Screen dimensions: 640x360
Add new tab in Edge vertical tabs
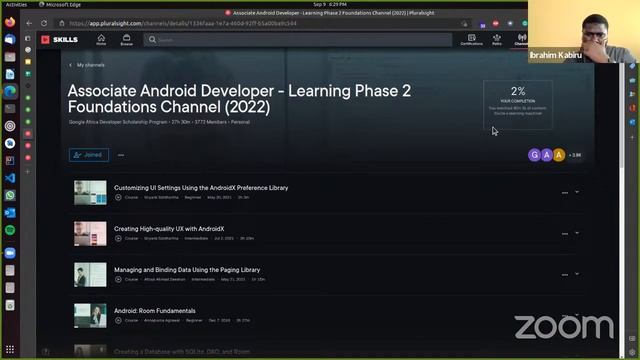click(28, 172)
